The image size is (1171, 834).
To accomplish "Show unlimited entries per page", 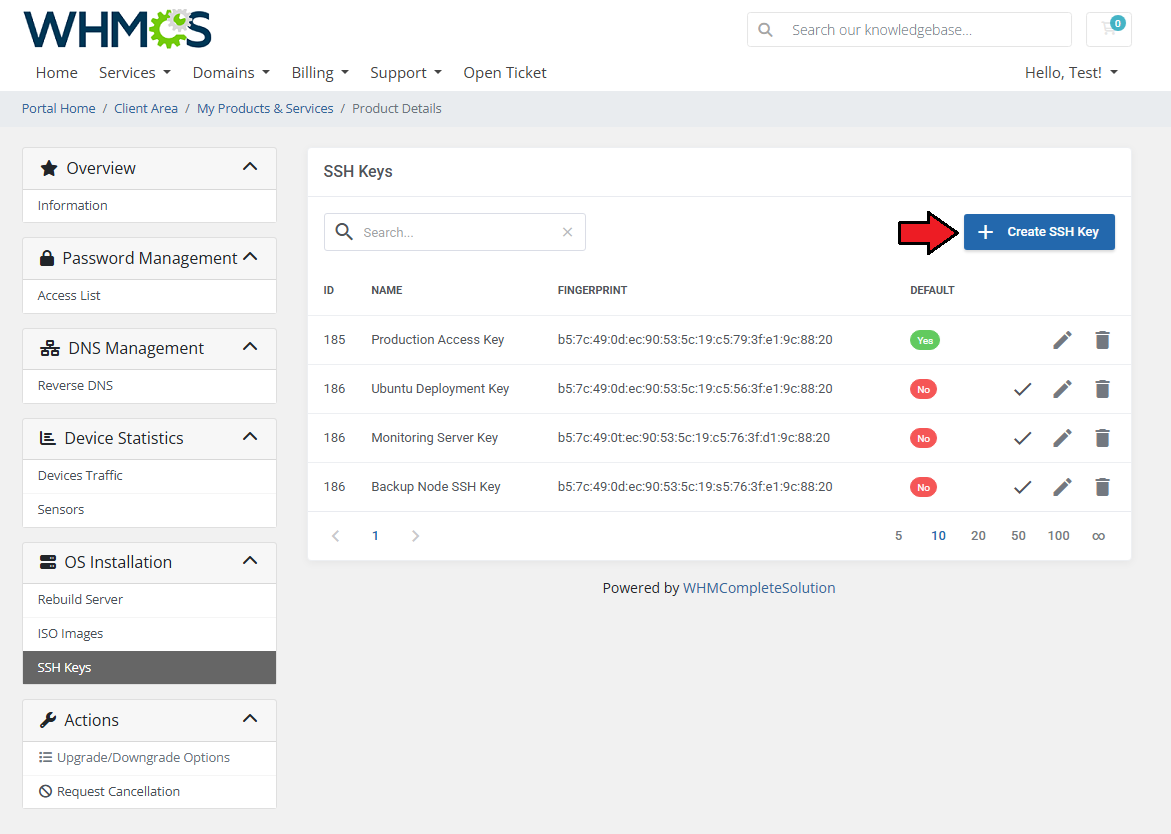I will 1099,536.
